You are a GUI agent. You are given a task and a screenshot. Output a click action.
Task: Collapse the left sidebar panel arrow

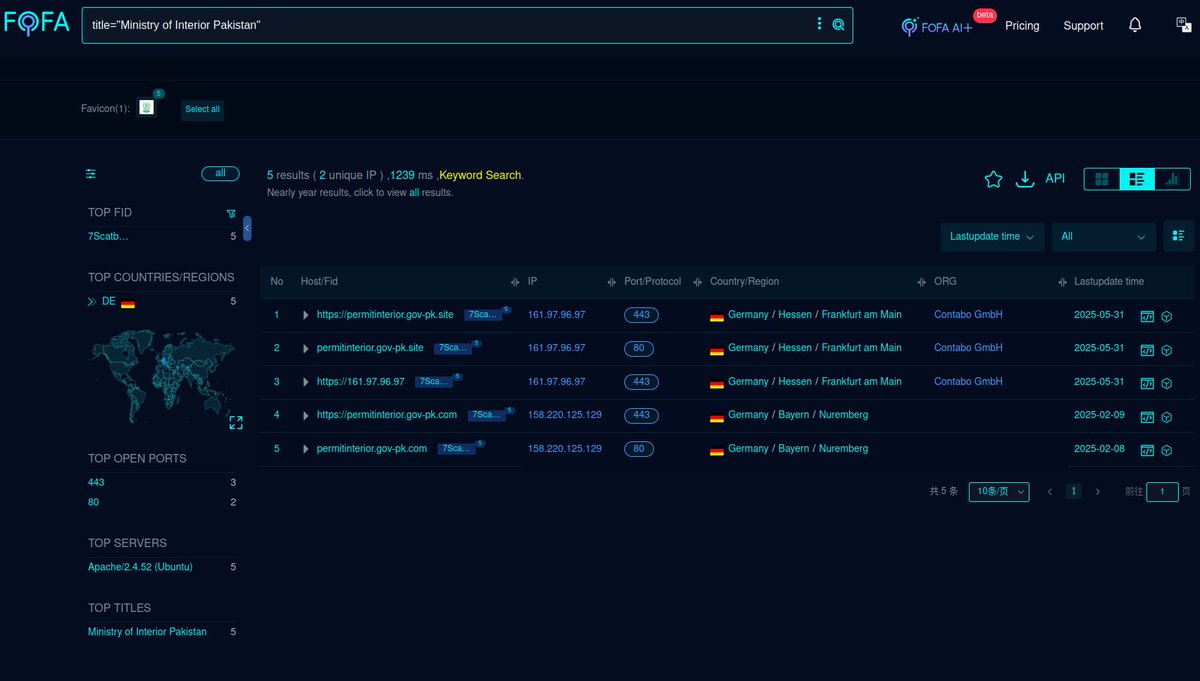[x=247, y=229]
